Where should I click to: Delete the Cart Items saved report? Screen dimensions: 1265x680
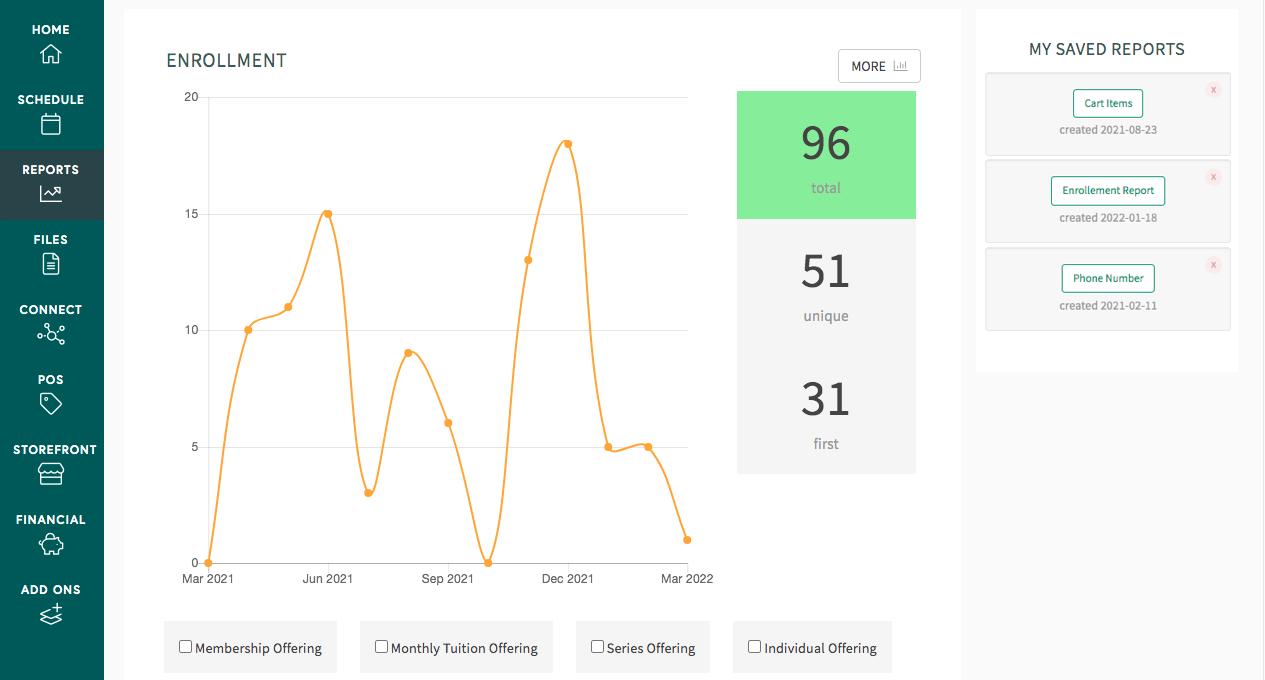pos(1213,90)
